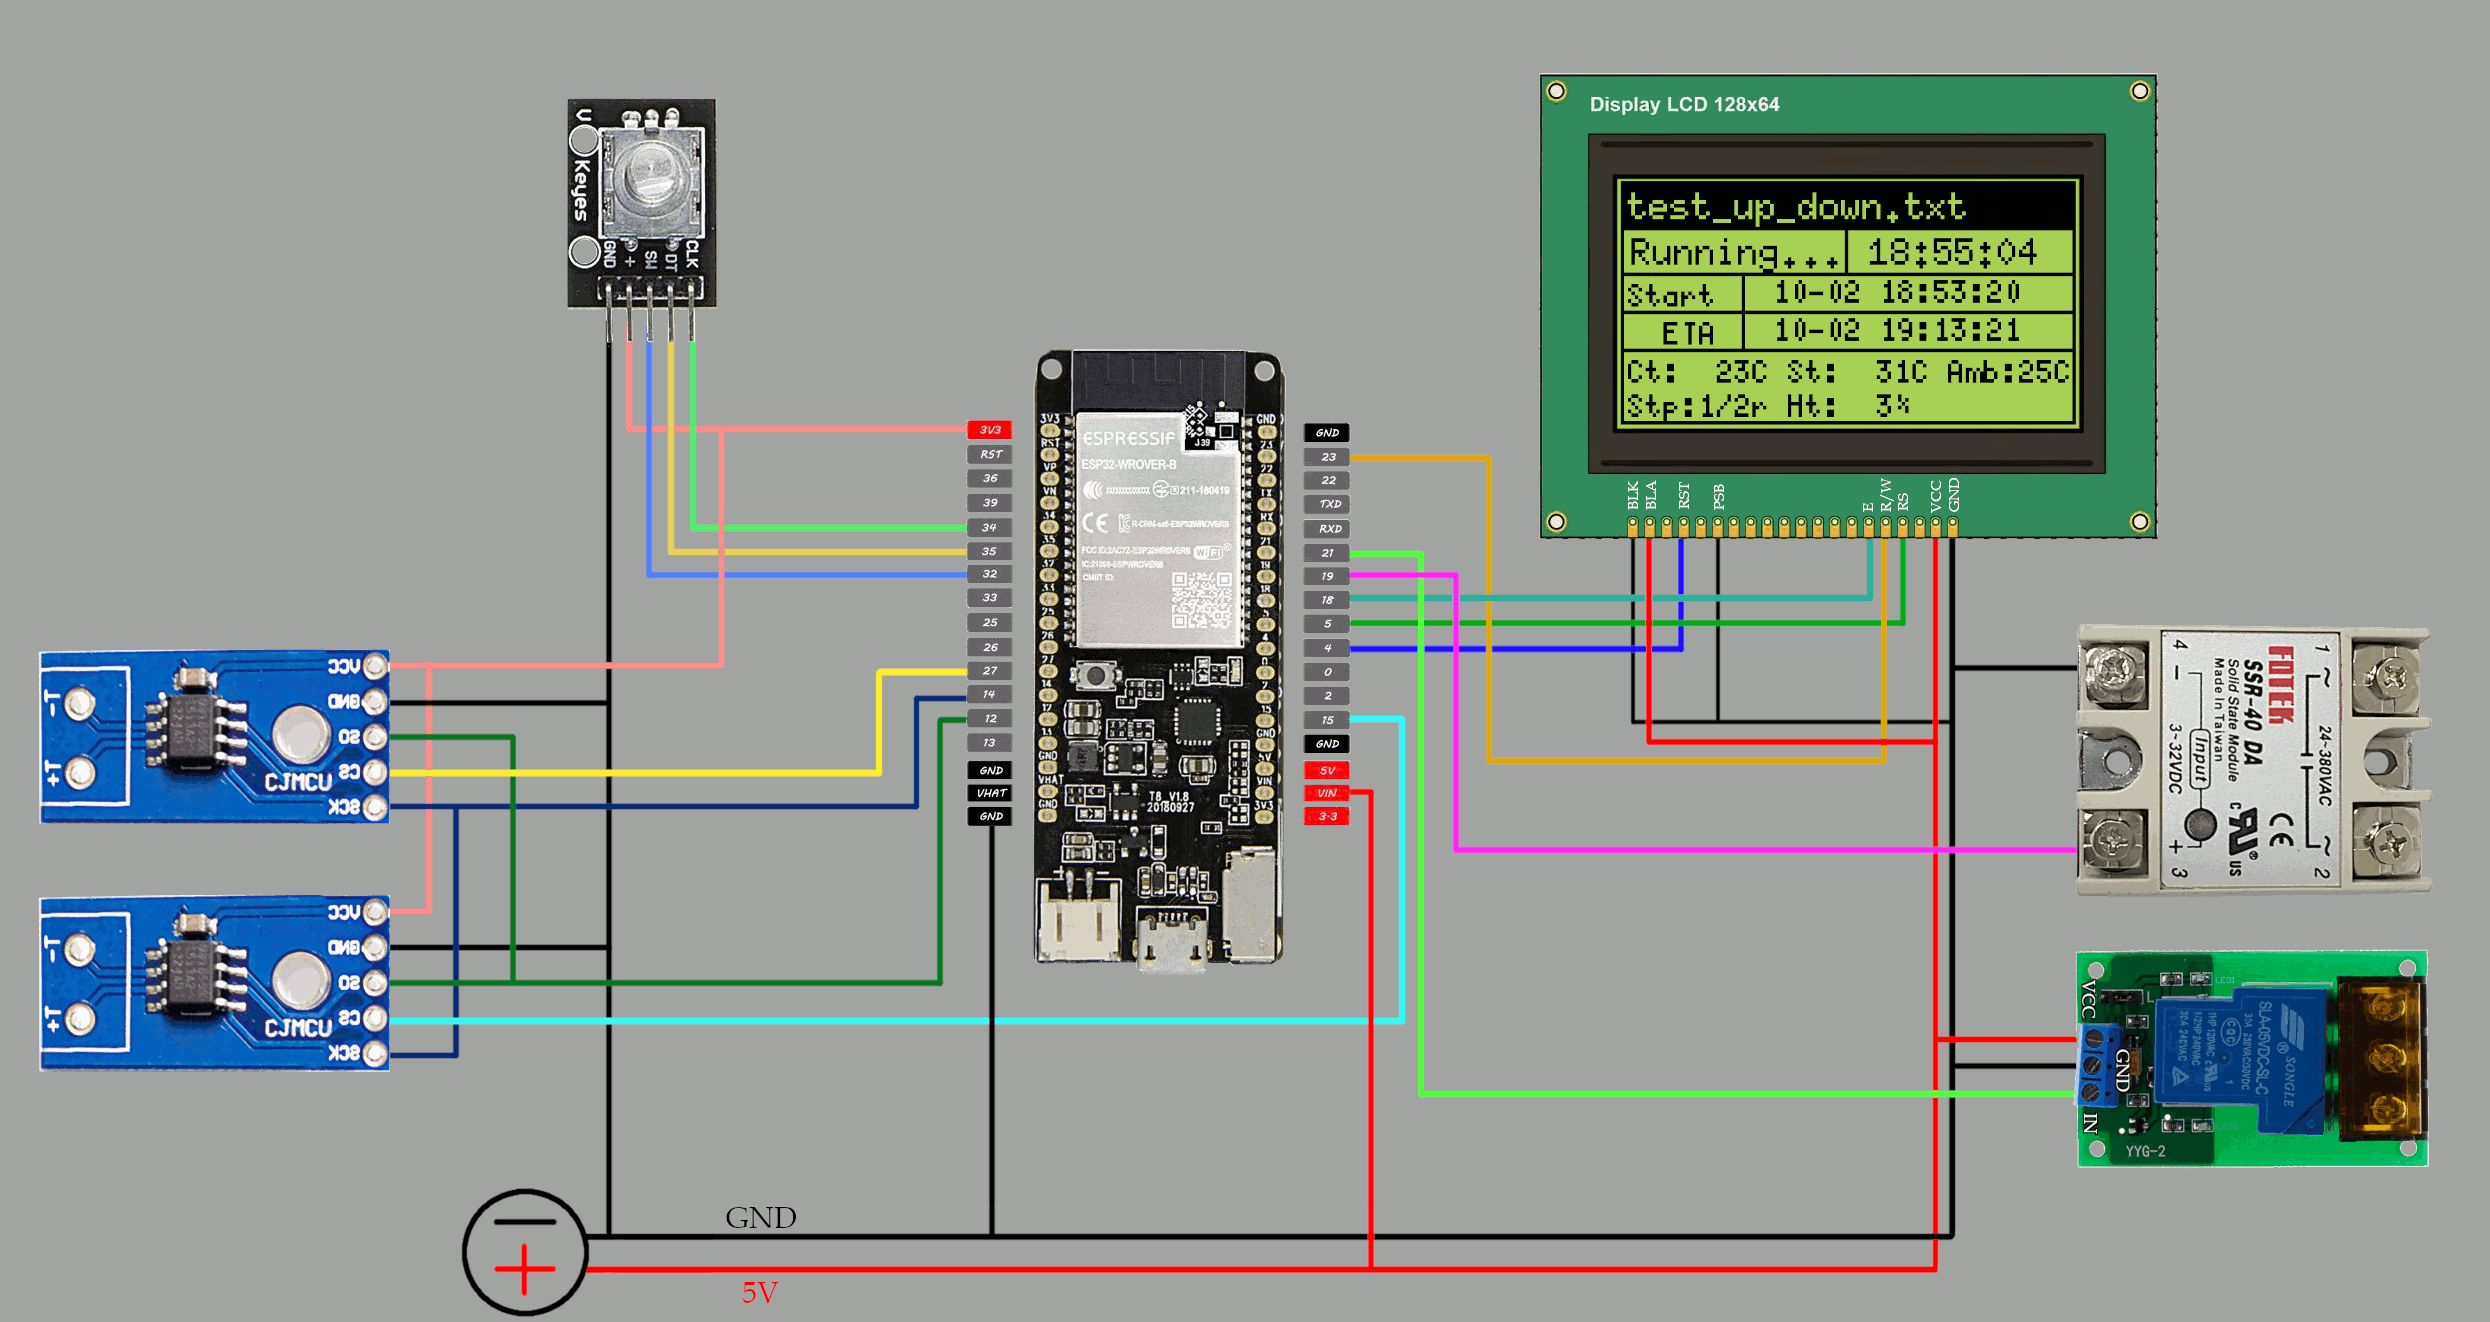The height and width of the screenshot is (1322, 2490).
Task: Click the red '3V3' pin label
Action: (990, 430)
